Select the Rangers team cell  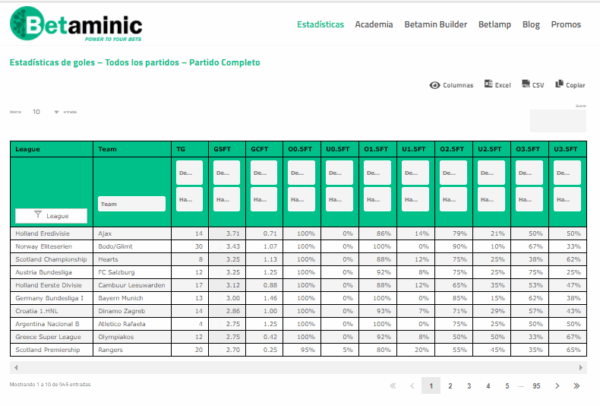coord(132,350)
